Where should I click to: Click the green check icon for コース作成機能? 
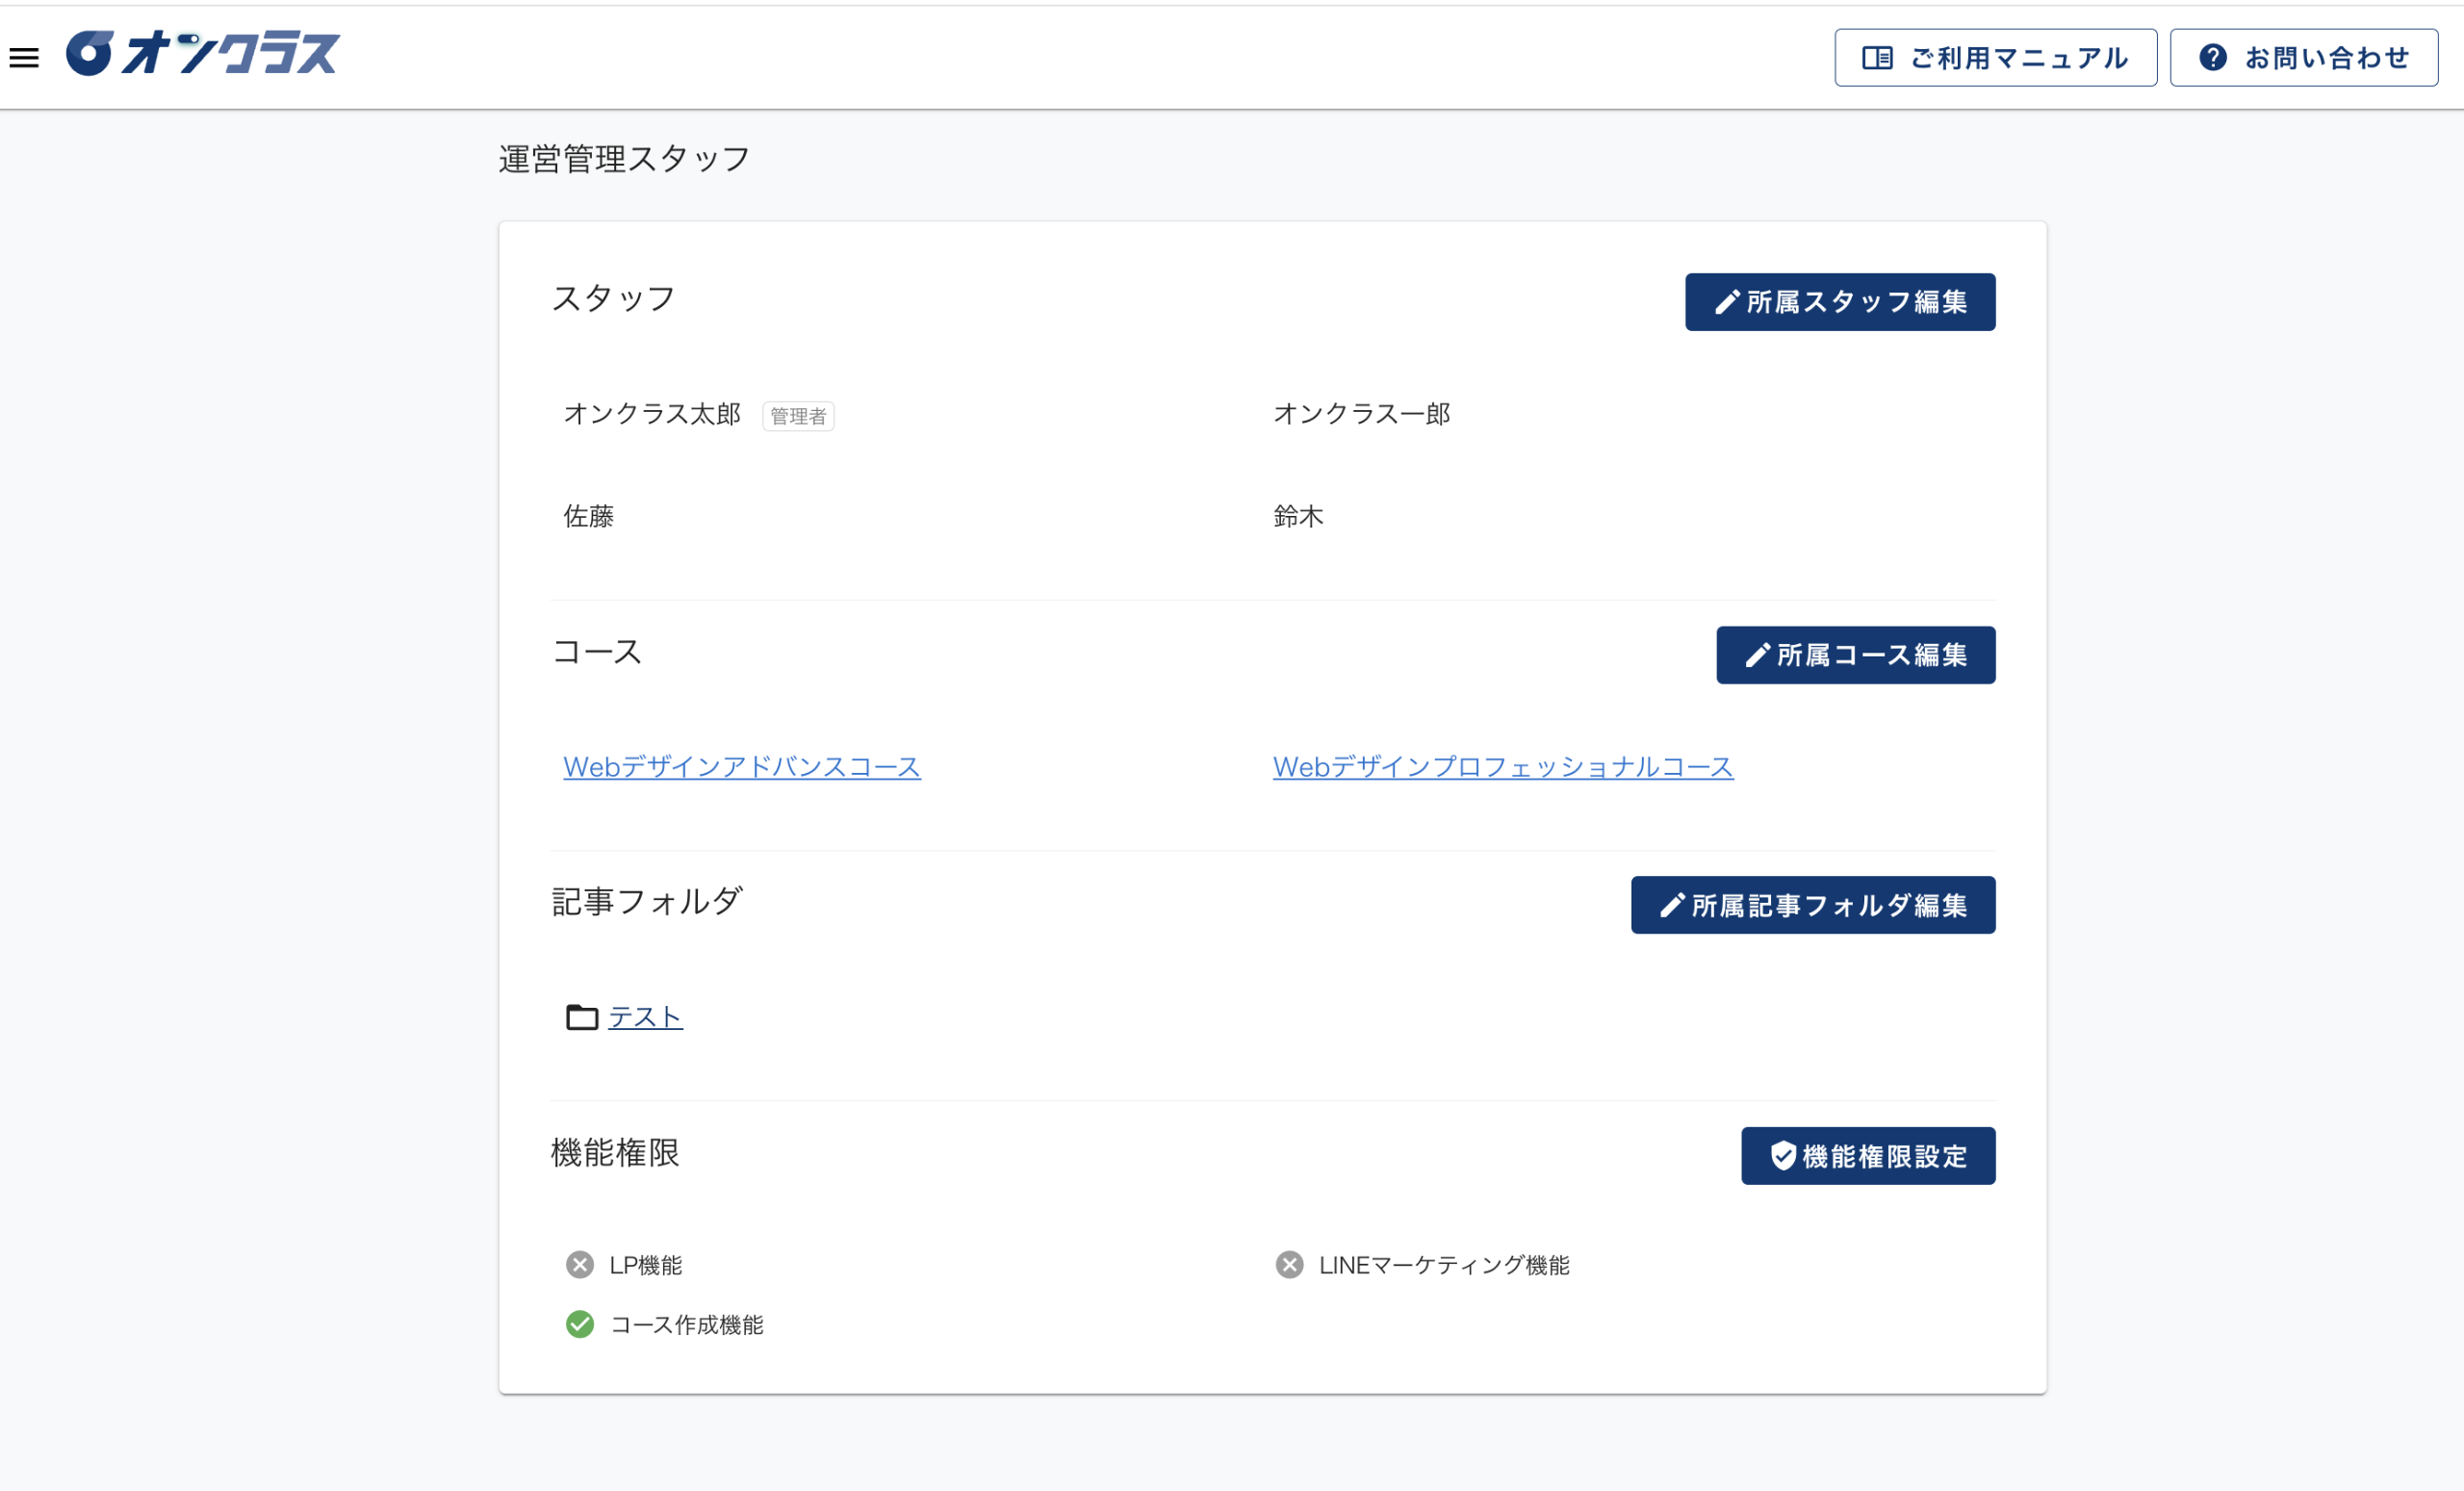pos(580,1324)
